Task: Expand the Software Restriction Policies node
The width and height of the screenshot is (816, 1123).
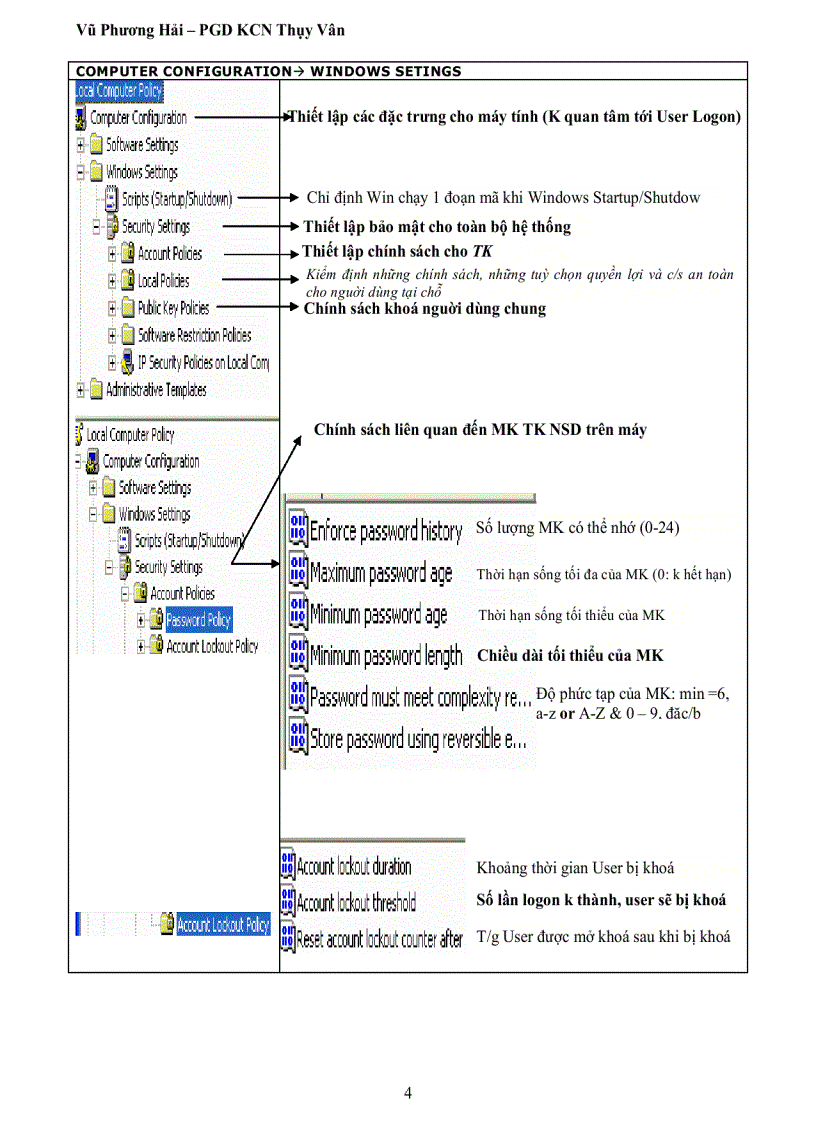Action: pos(110,335)
